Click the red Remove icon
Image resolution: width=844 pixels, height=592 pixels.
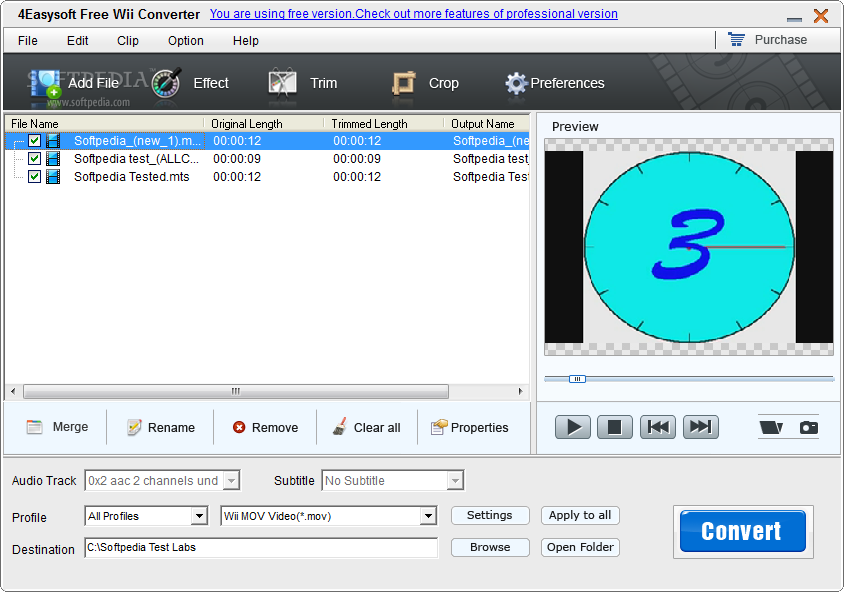tap(239, 427)
